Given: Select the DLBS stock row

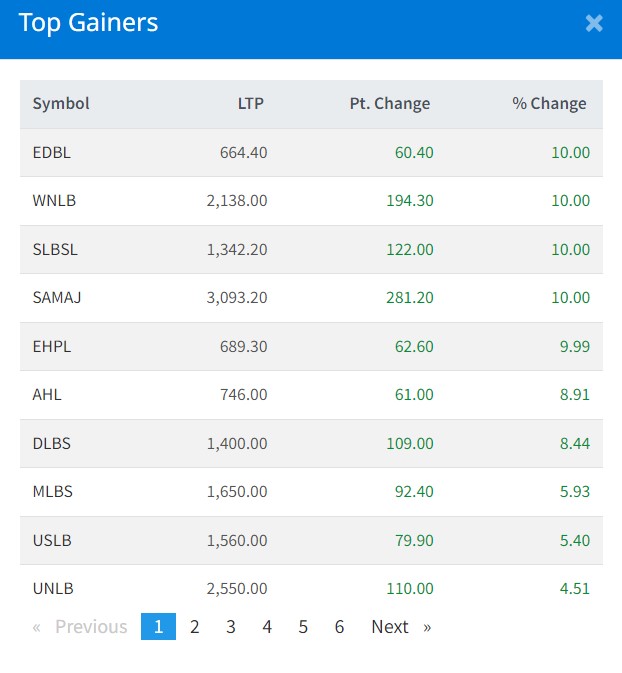Looking at the screenshot, I should 52,443.
